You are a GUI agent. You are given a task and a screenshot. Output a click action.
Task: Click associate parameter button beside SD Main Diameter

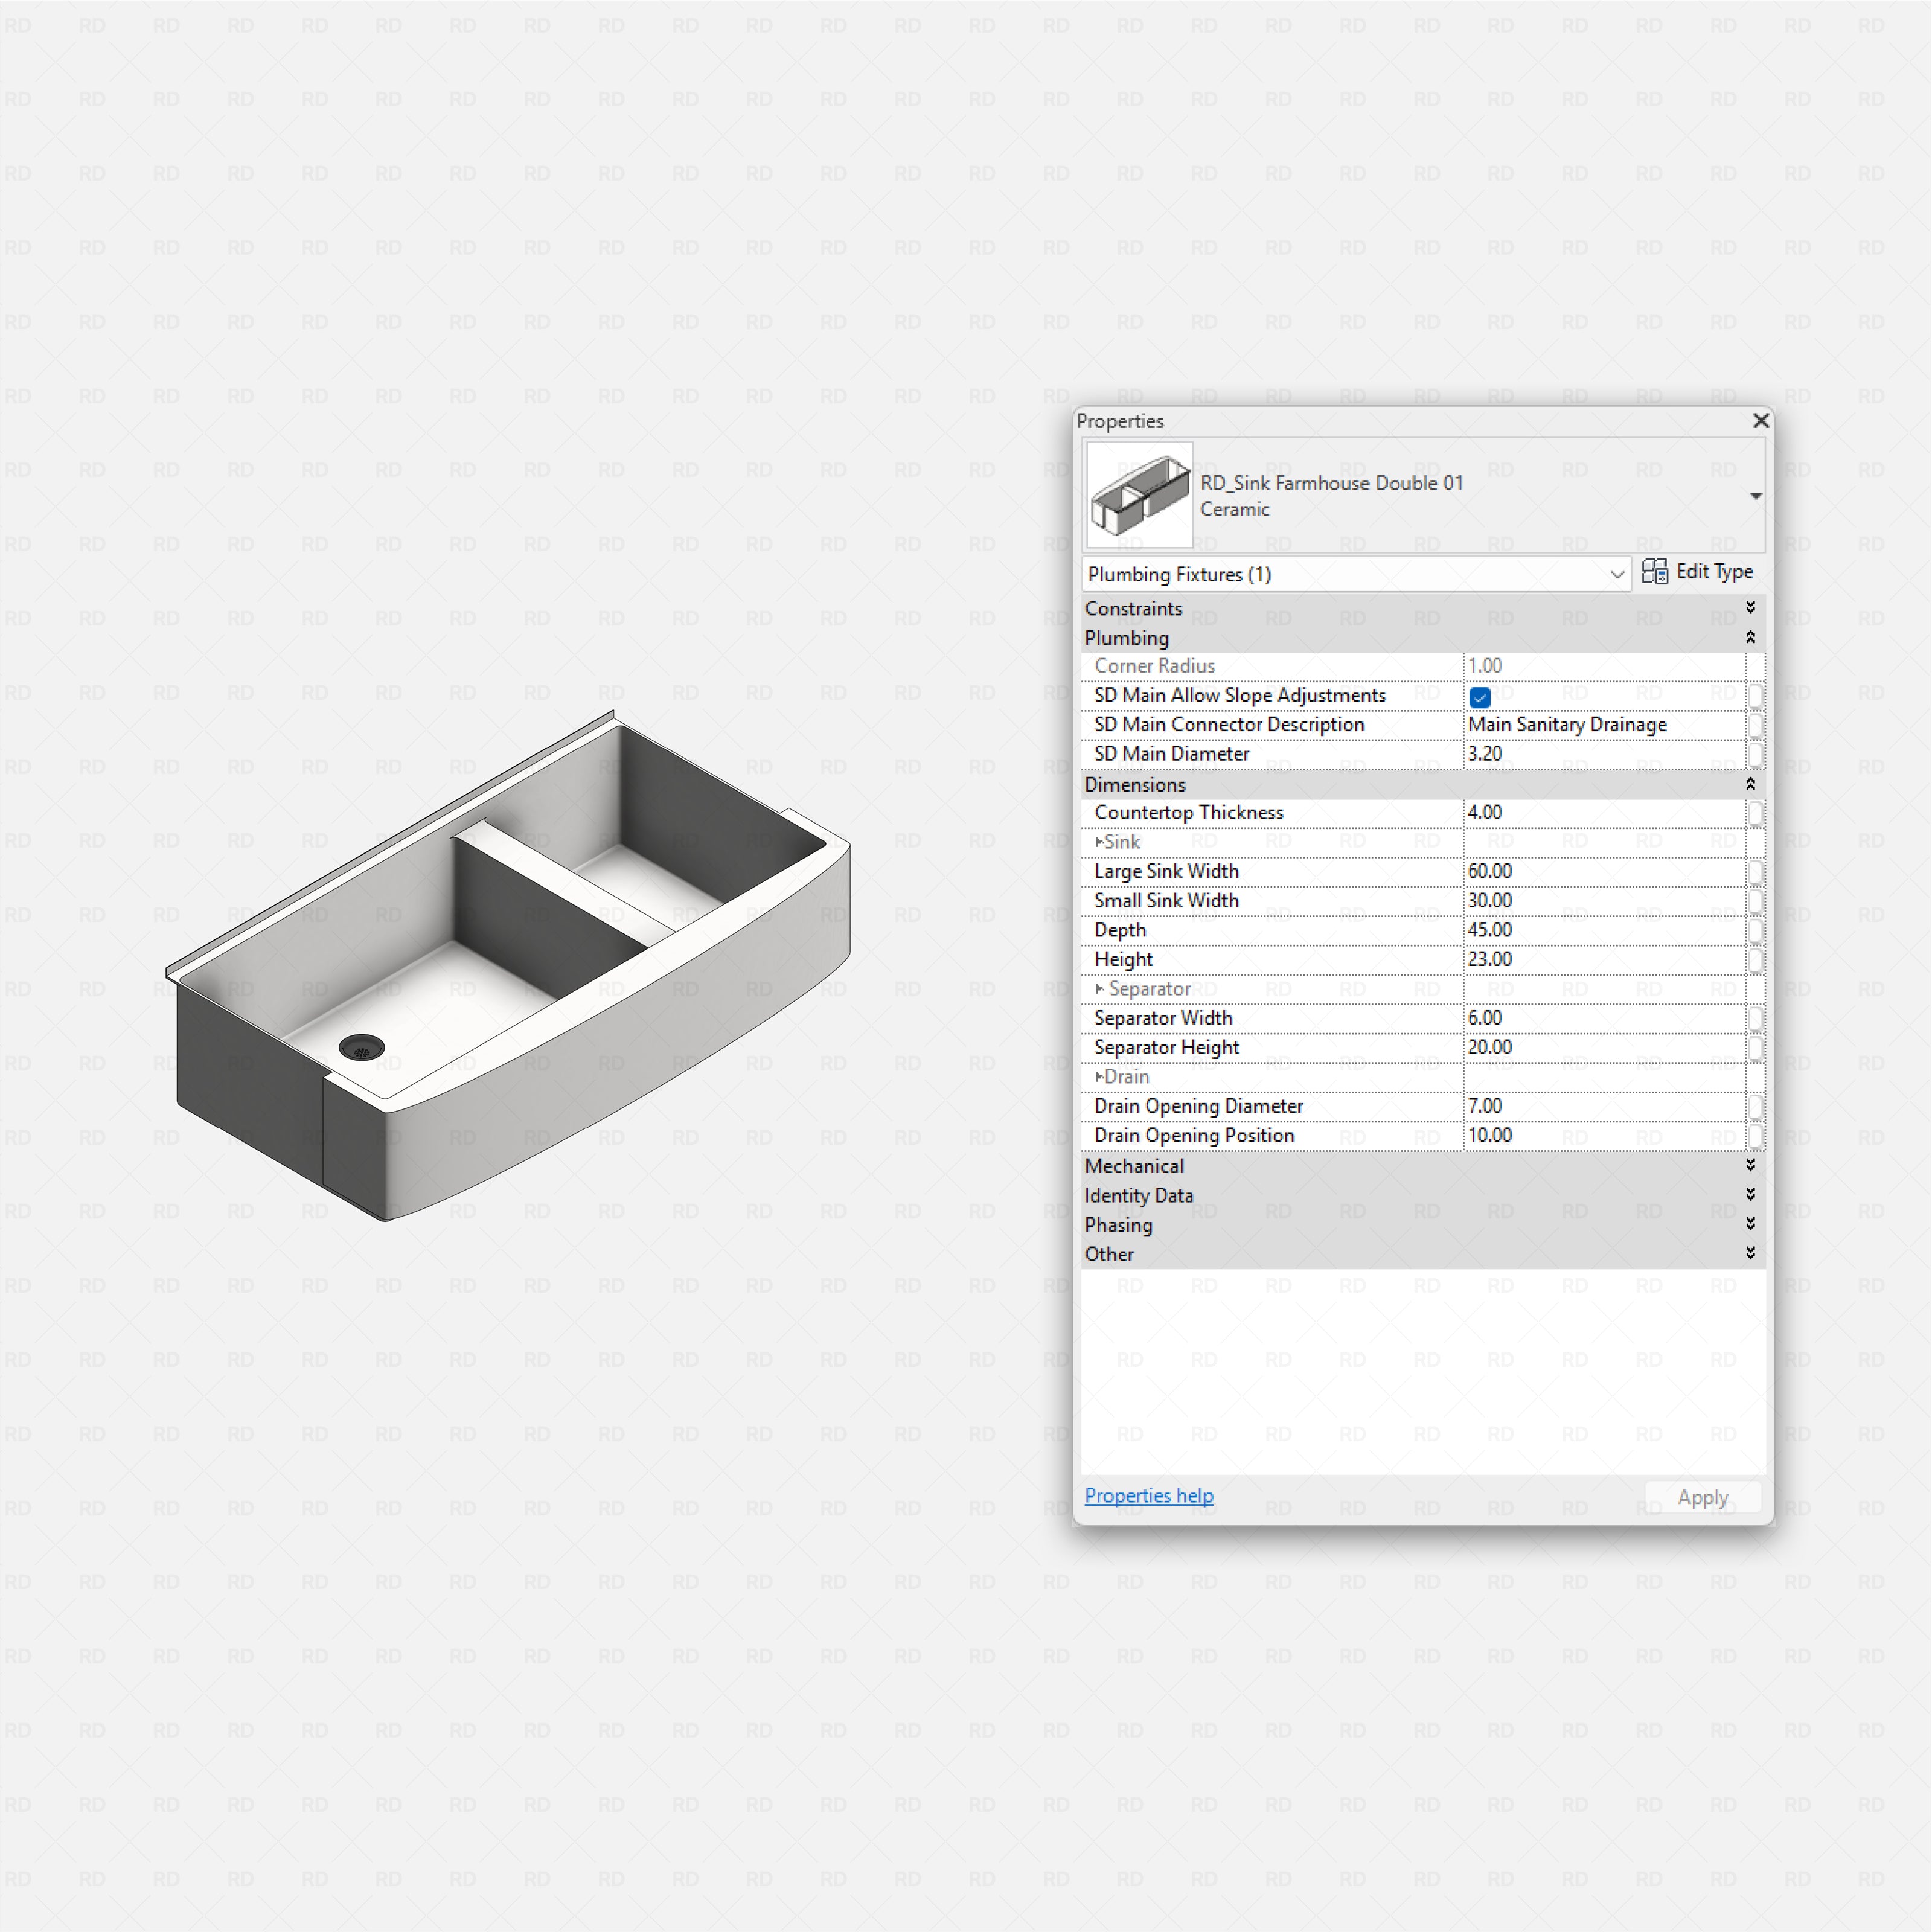(1756, 754)
